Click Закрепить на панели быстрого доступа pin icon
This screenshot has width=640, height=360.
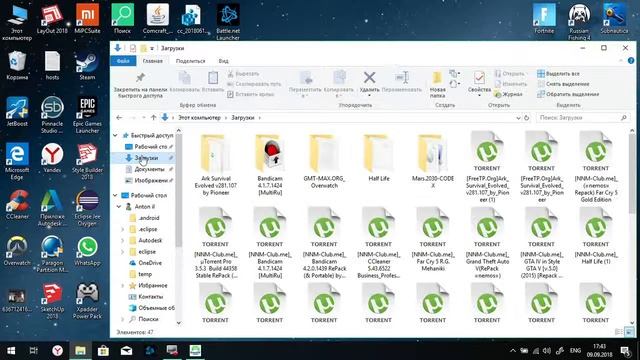click(140, 85)
